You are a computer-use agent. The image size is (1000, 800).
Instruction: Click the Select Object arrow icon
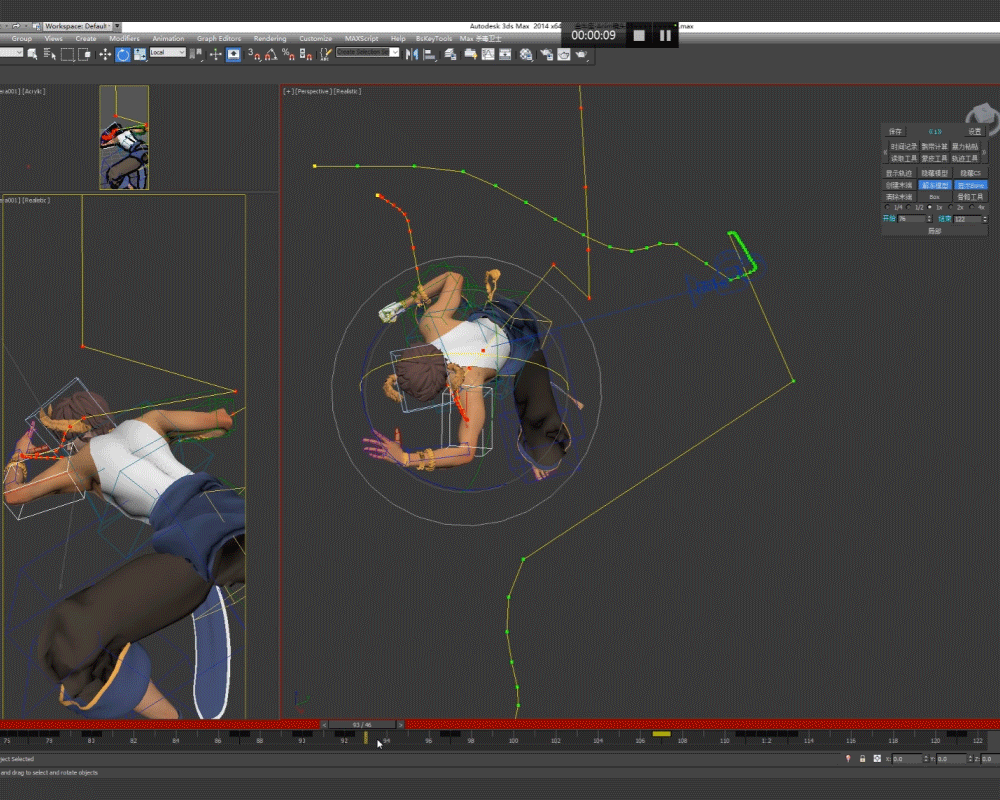32,55
